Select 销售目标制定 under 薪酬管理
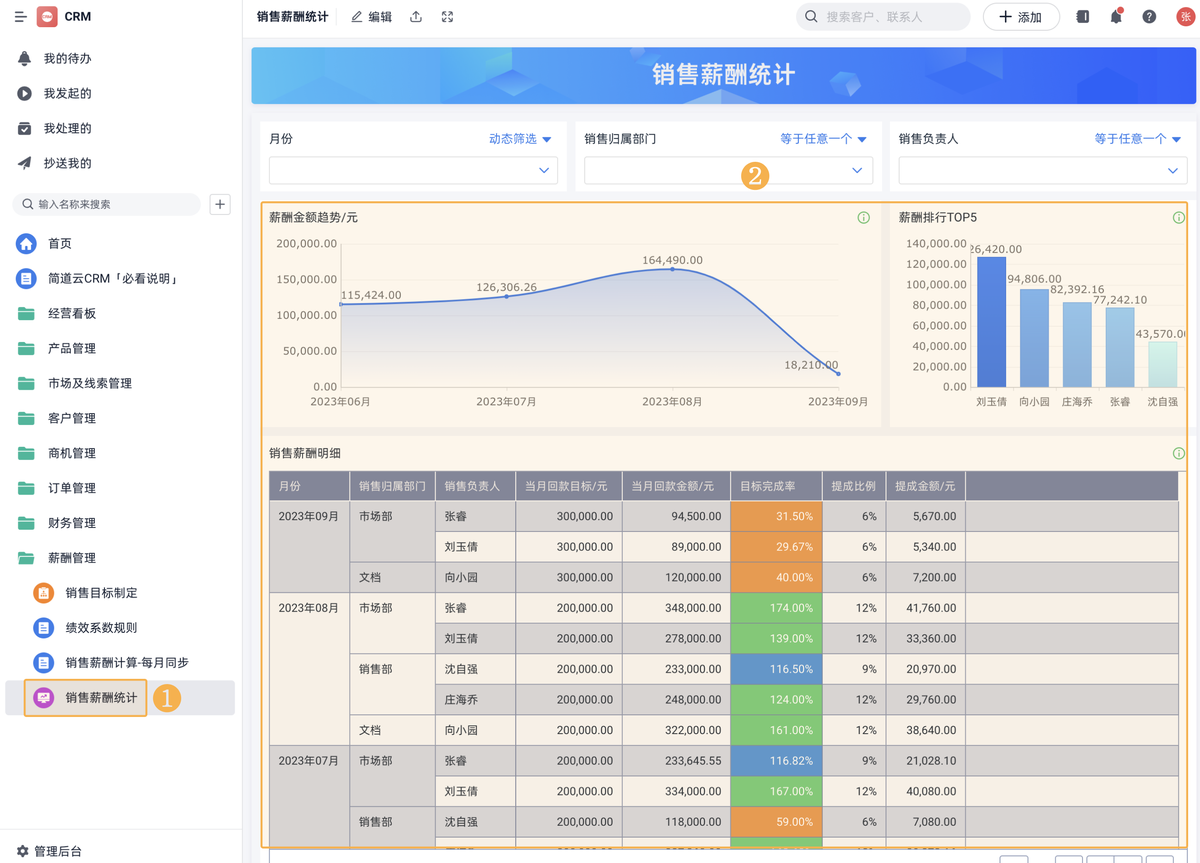Image resolution: width=1200 pixels, height=863 pixels. click(x=101, y=593)
